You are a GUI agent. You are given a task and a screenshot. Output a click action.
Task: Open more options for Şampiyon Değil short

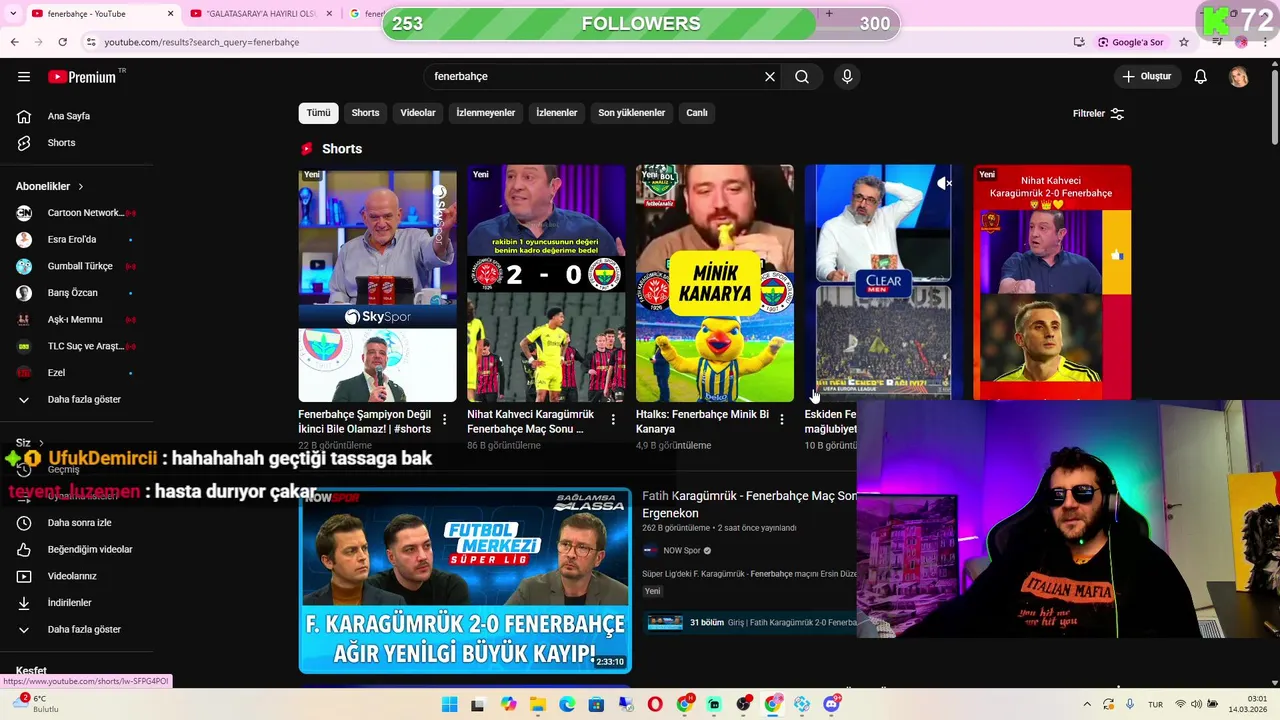[x=445, y=420]
